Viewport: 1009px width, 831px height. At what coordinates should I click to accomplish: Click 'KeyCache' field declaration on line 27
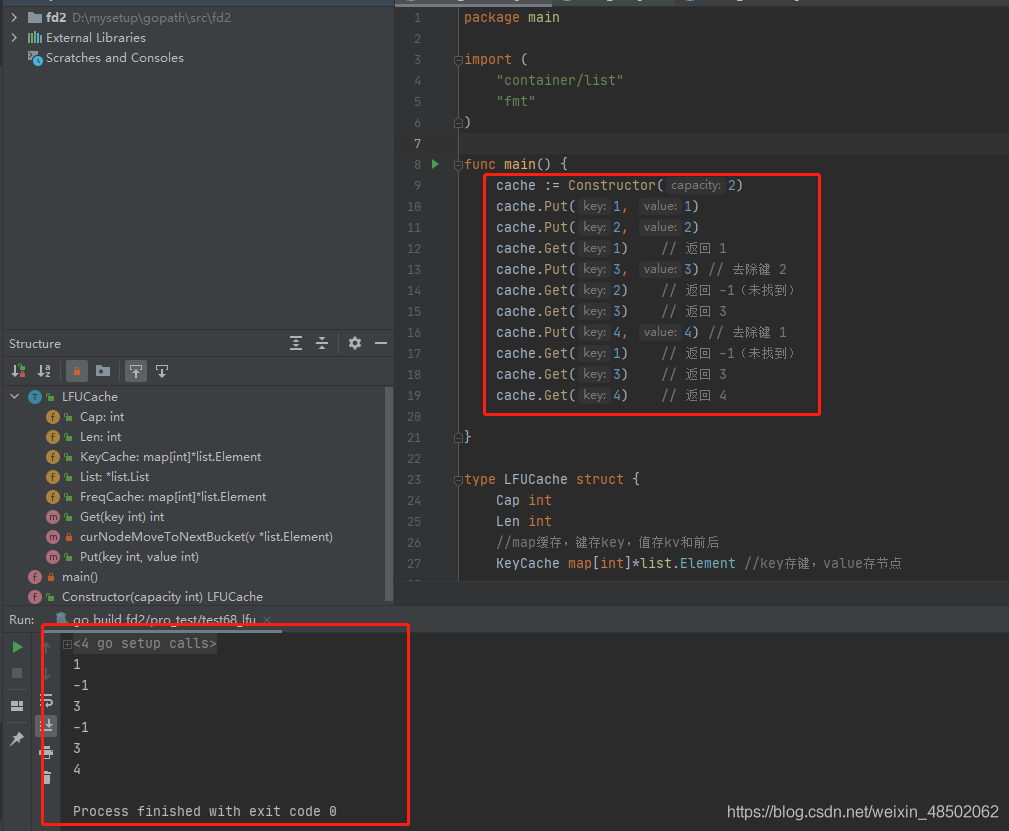(x=528, y=563)
